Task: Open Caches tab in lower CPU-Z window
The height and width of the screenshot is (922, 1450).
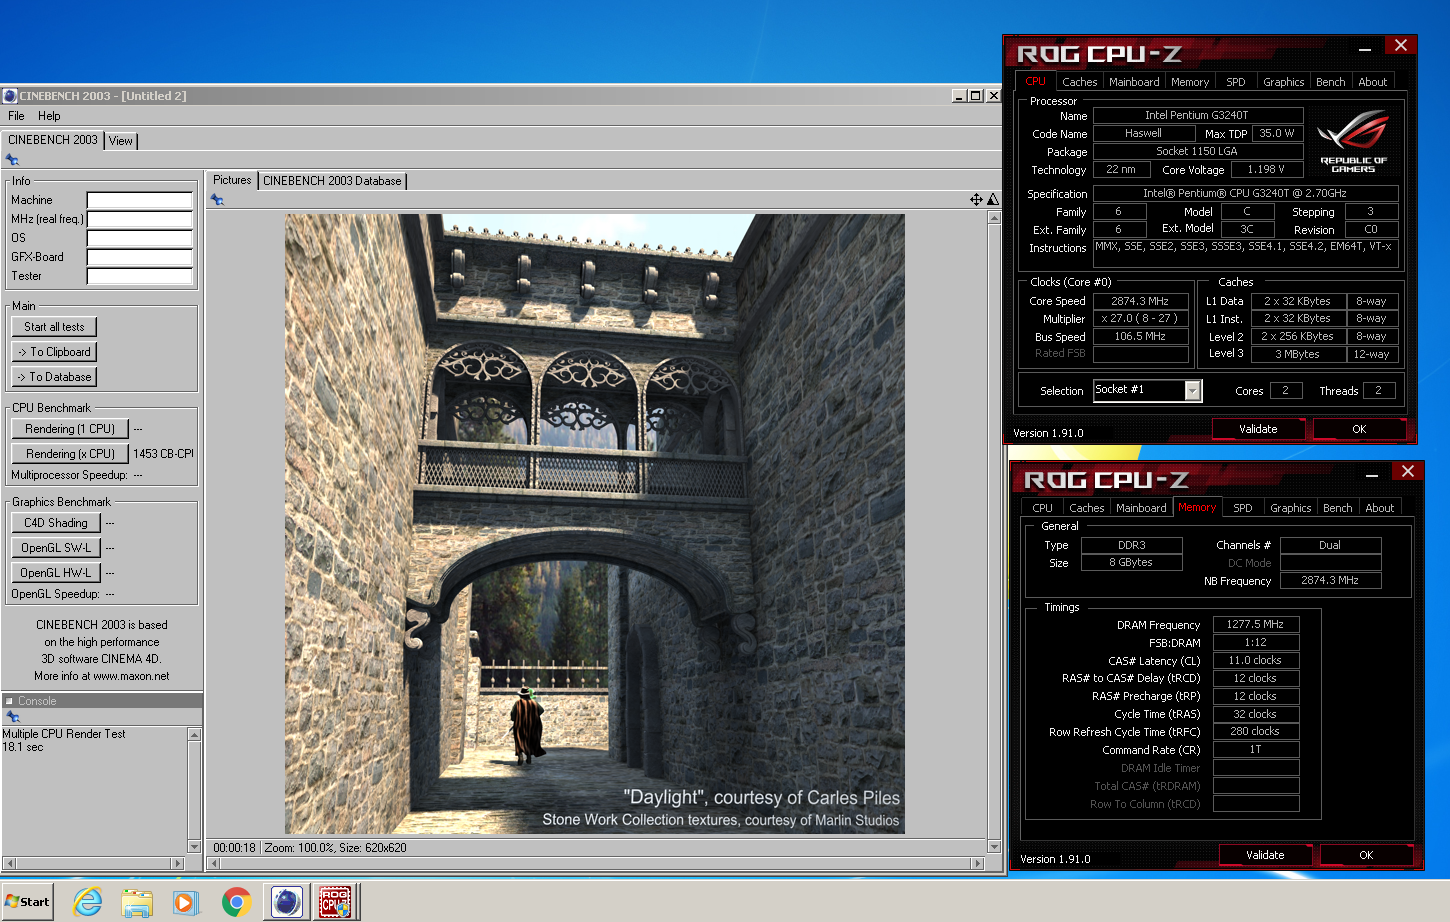Action: (1086, 508)
